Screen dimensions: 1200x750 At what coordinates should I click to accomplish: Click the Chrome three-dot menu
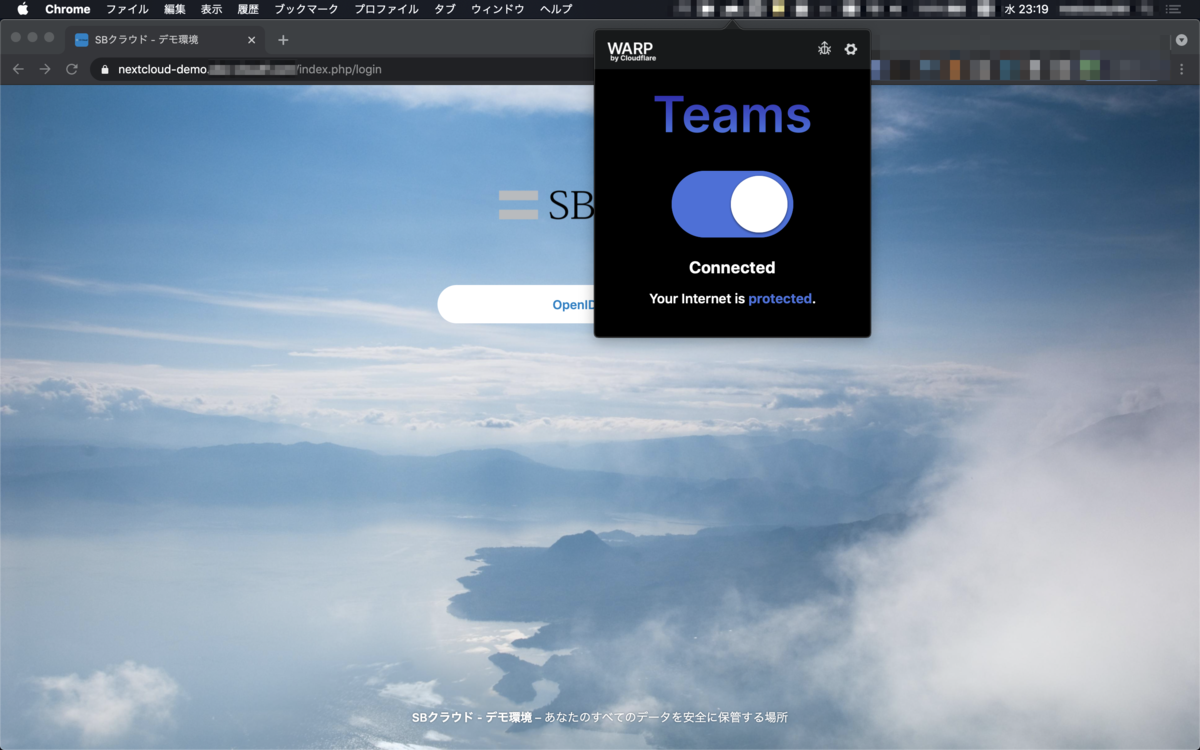coord(1181,69)
